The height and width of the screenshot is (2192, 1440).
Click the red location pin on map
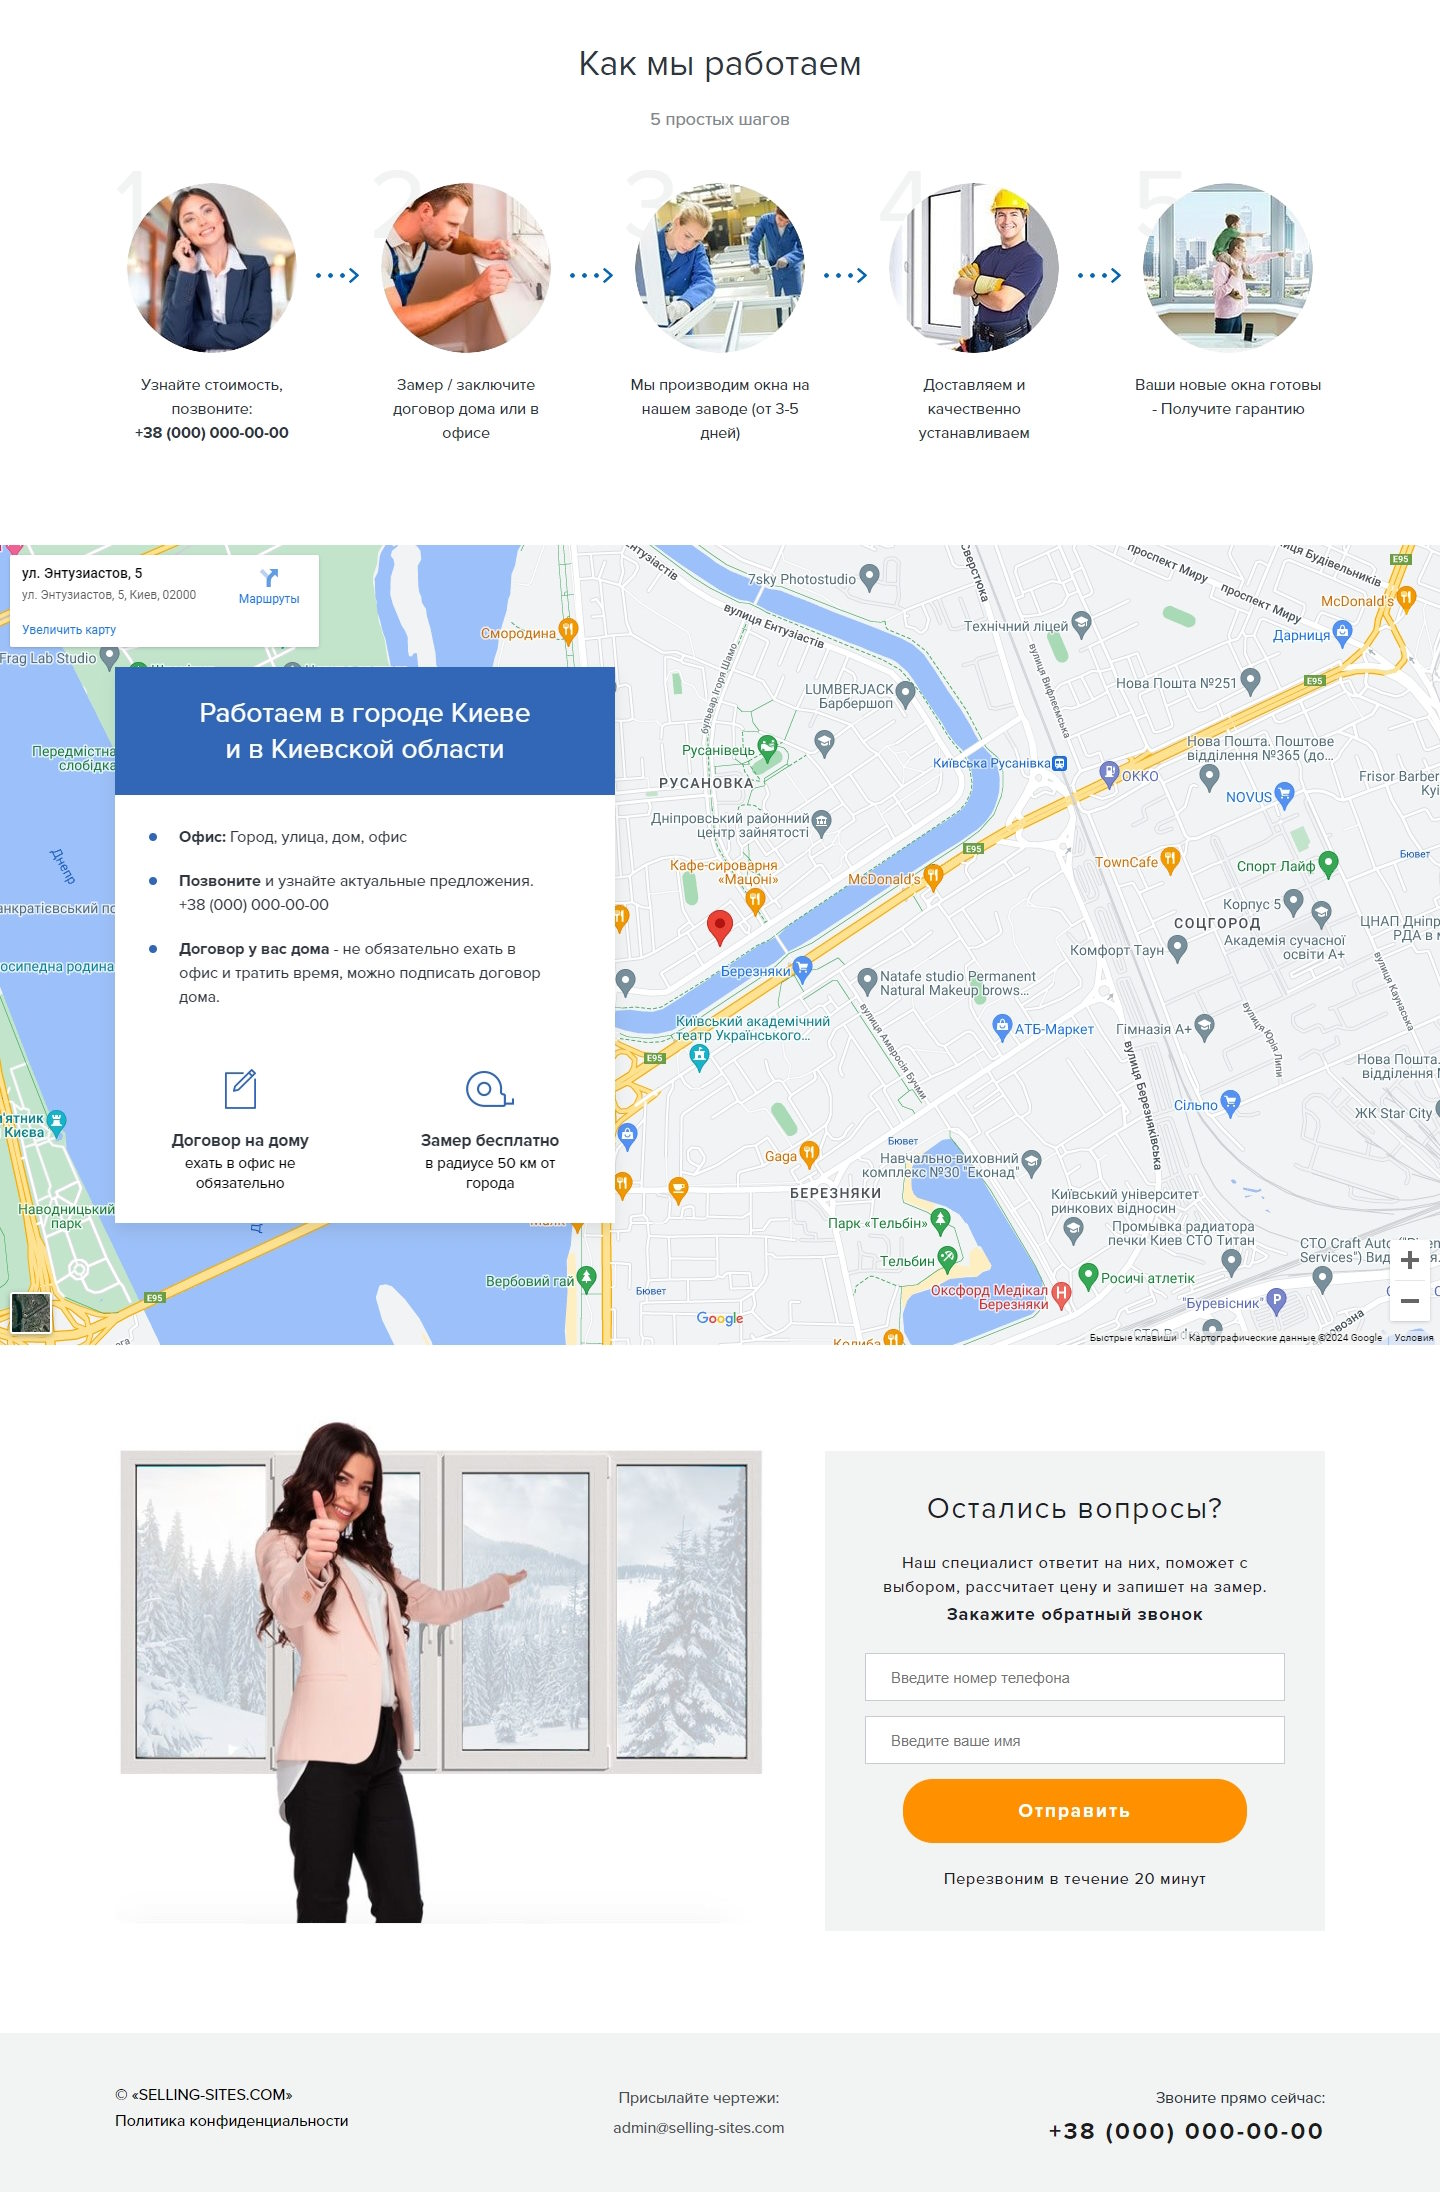click(x=719, y=927)
